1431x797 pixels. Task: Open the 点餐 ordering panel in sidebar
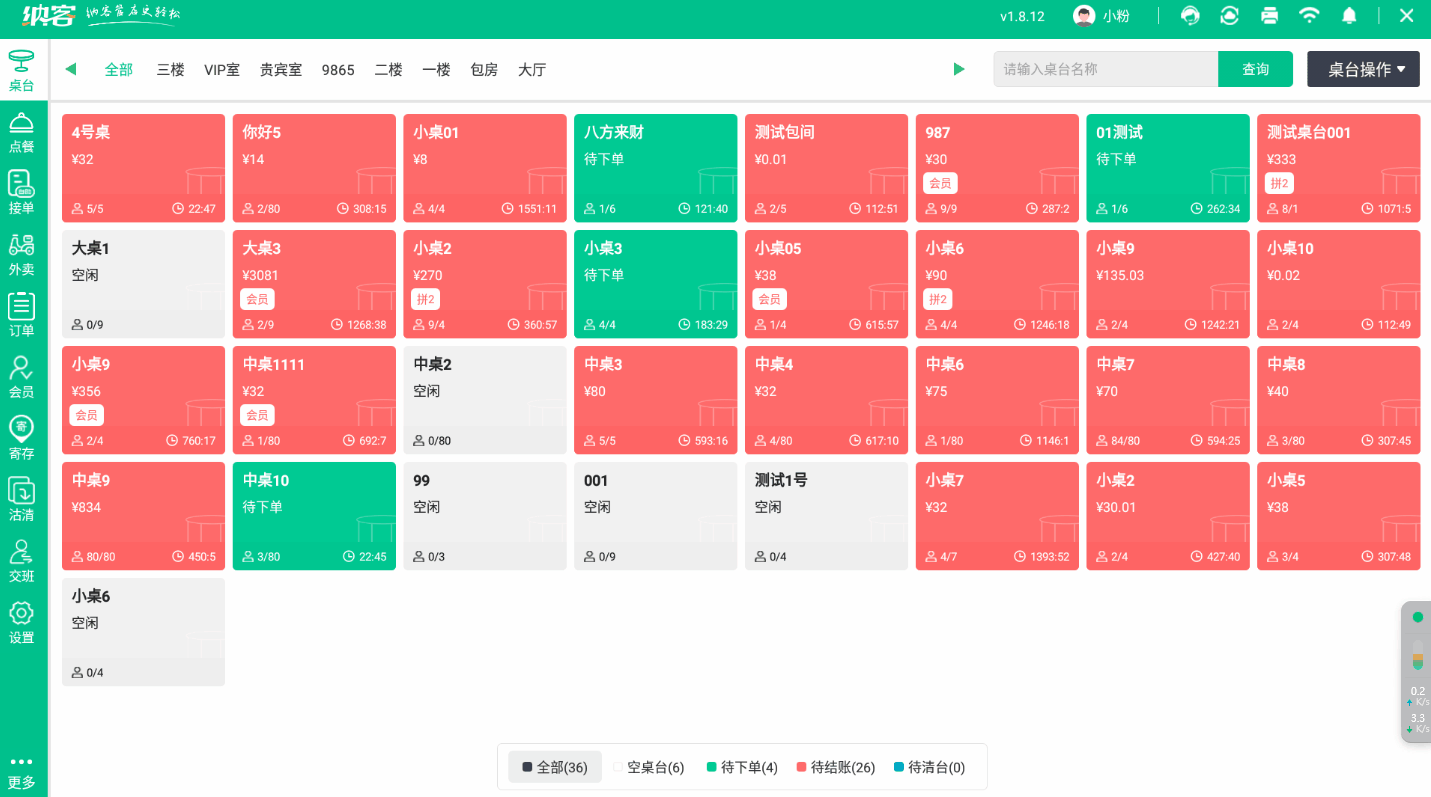[22, 133]
